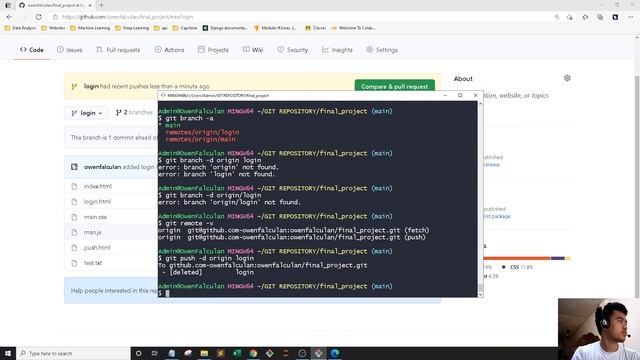Click 'remotes/origin/login' in terminal output
Screen dimensions: 640x360
point(202,132)
